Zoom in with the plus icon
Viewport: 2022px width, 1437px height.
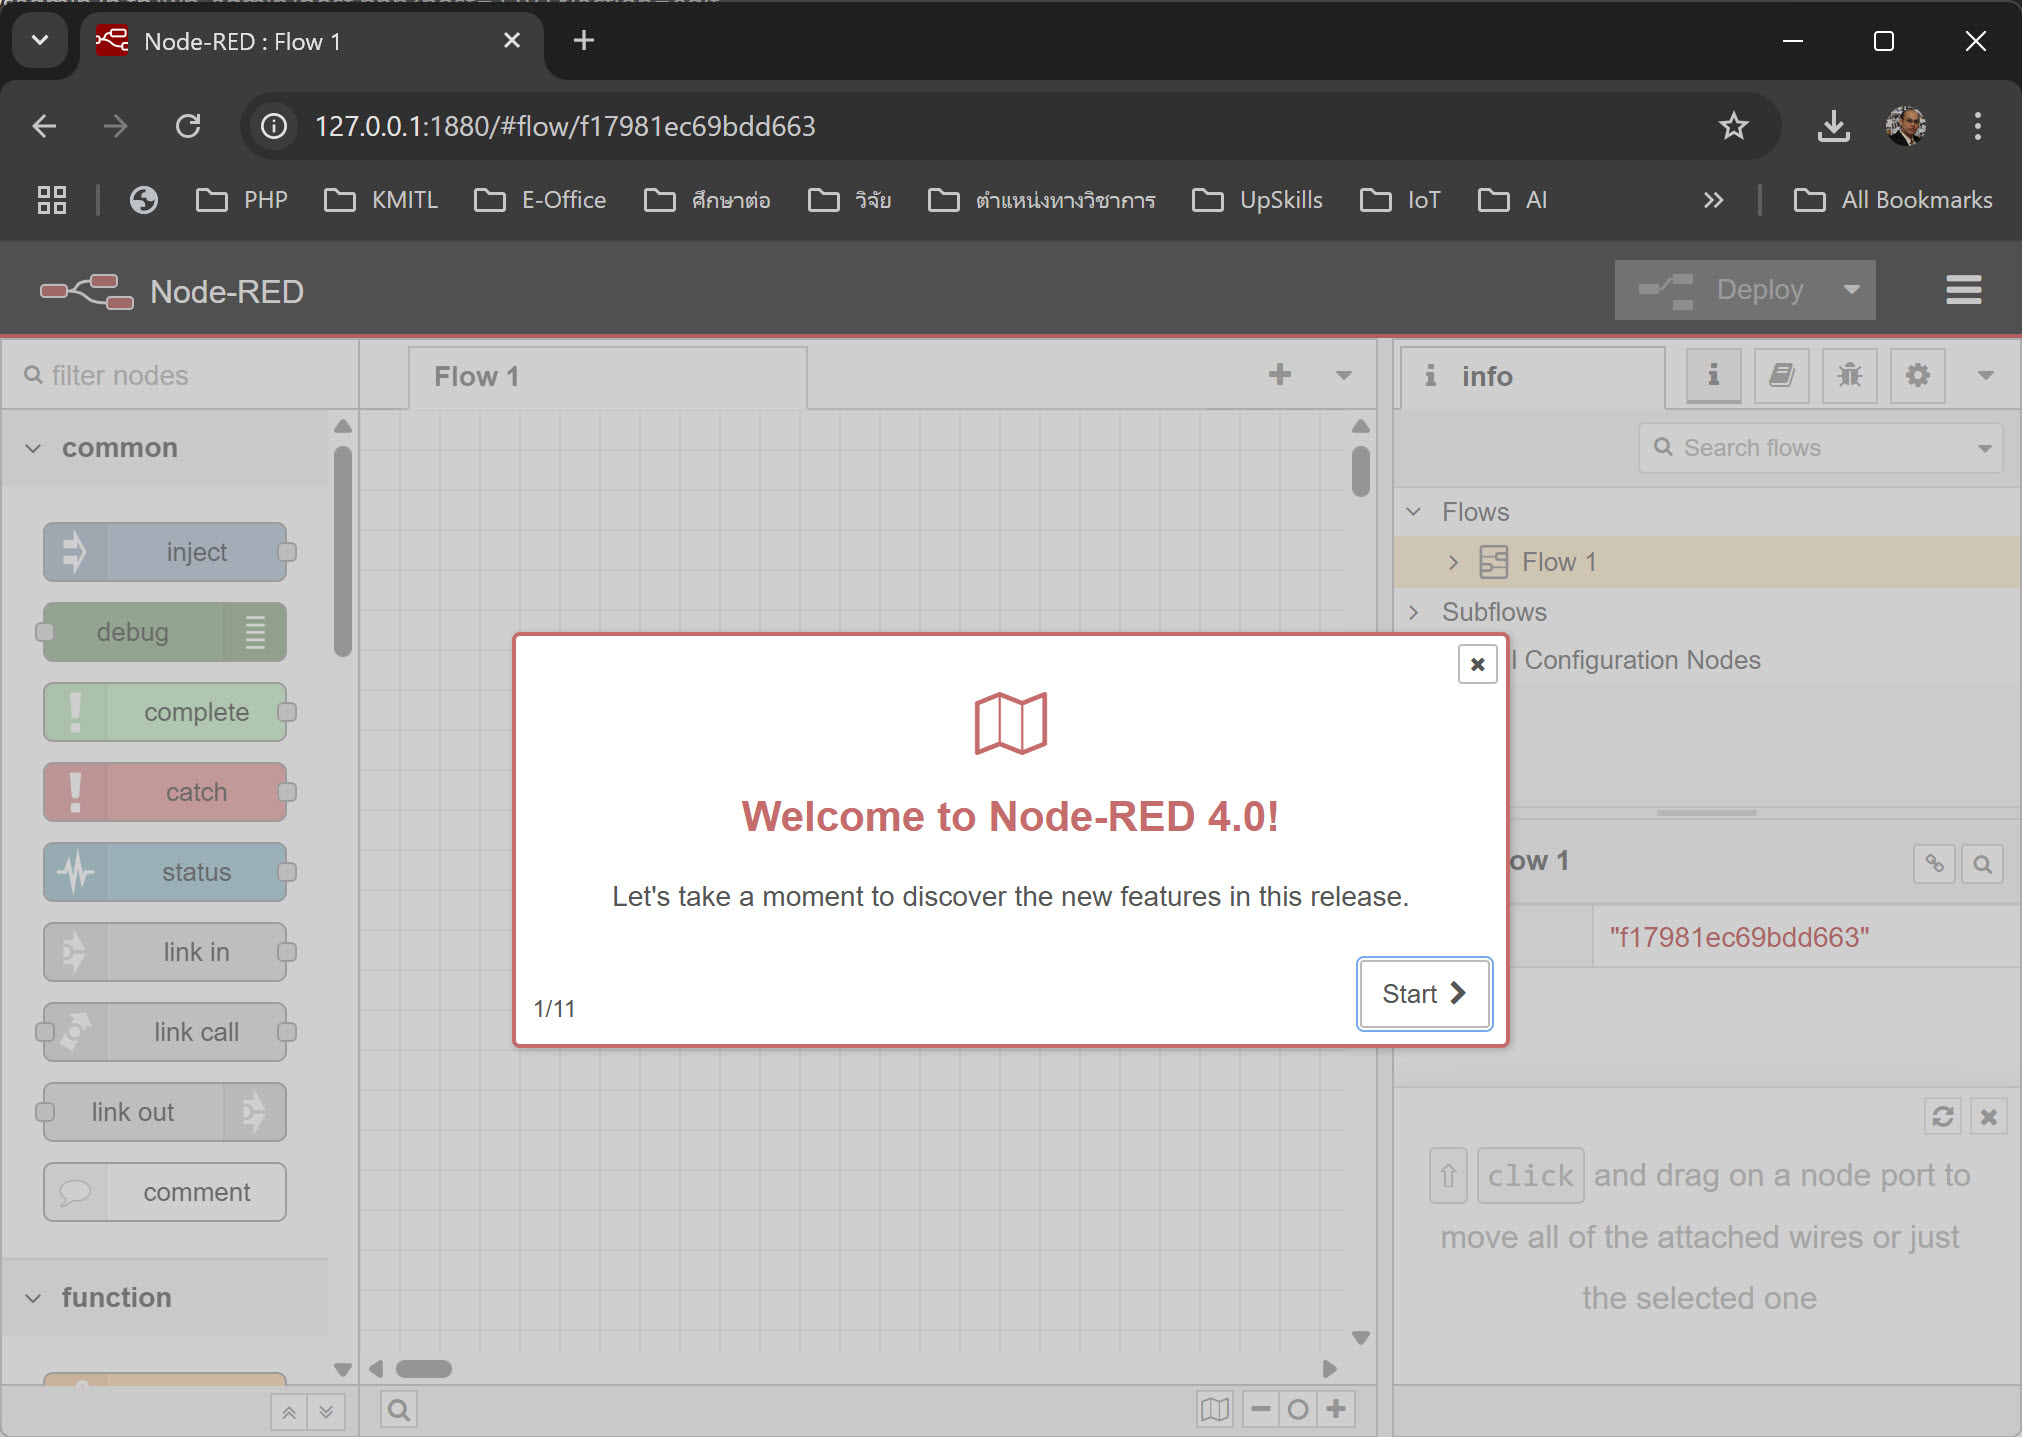coord(1336,1409)
